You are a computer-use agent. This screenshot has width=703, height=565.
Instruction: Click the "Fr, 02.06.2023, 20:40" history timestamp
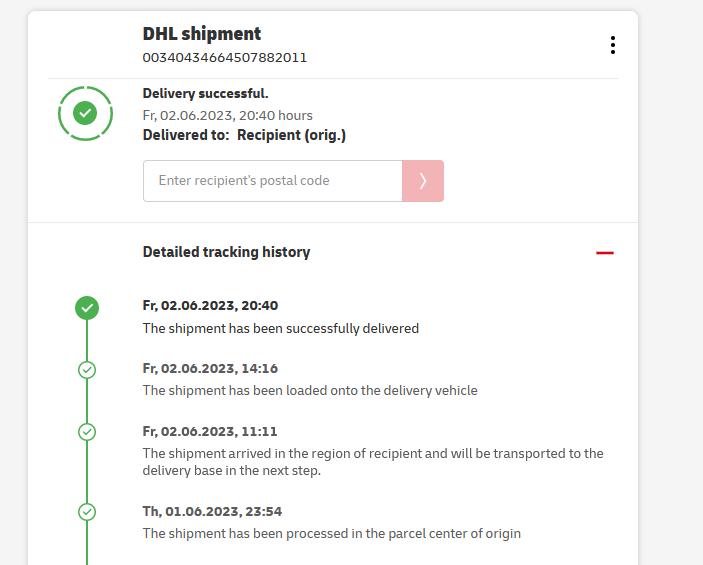pyautogui.click(x=210, y=306)
